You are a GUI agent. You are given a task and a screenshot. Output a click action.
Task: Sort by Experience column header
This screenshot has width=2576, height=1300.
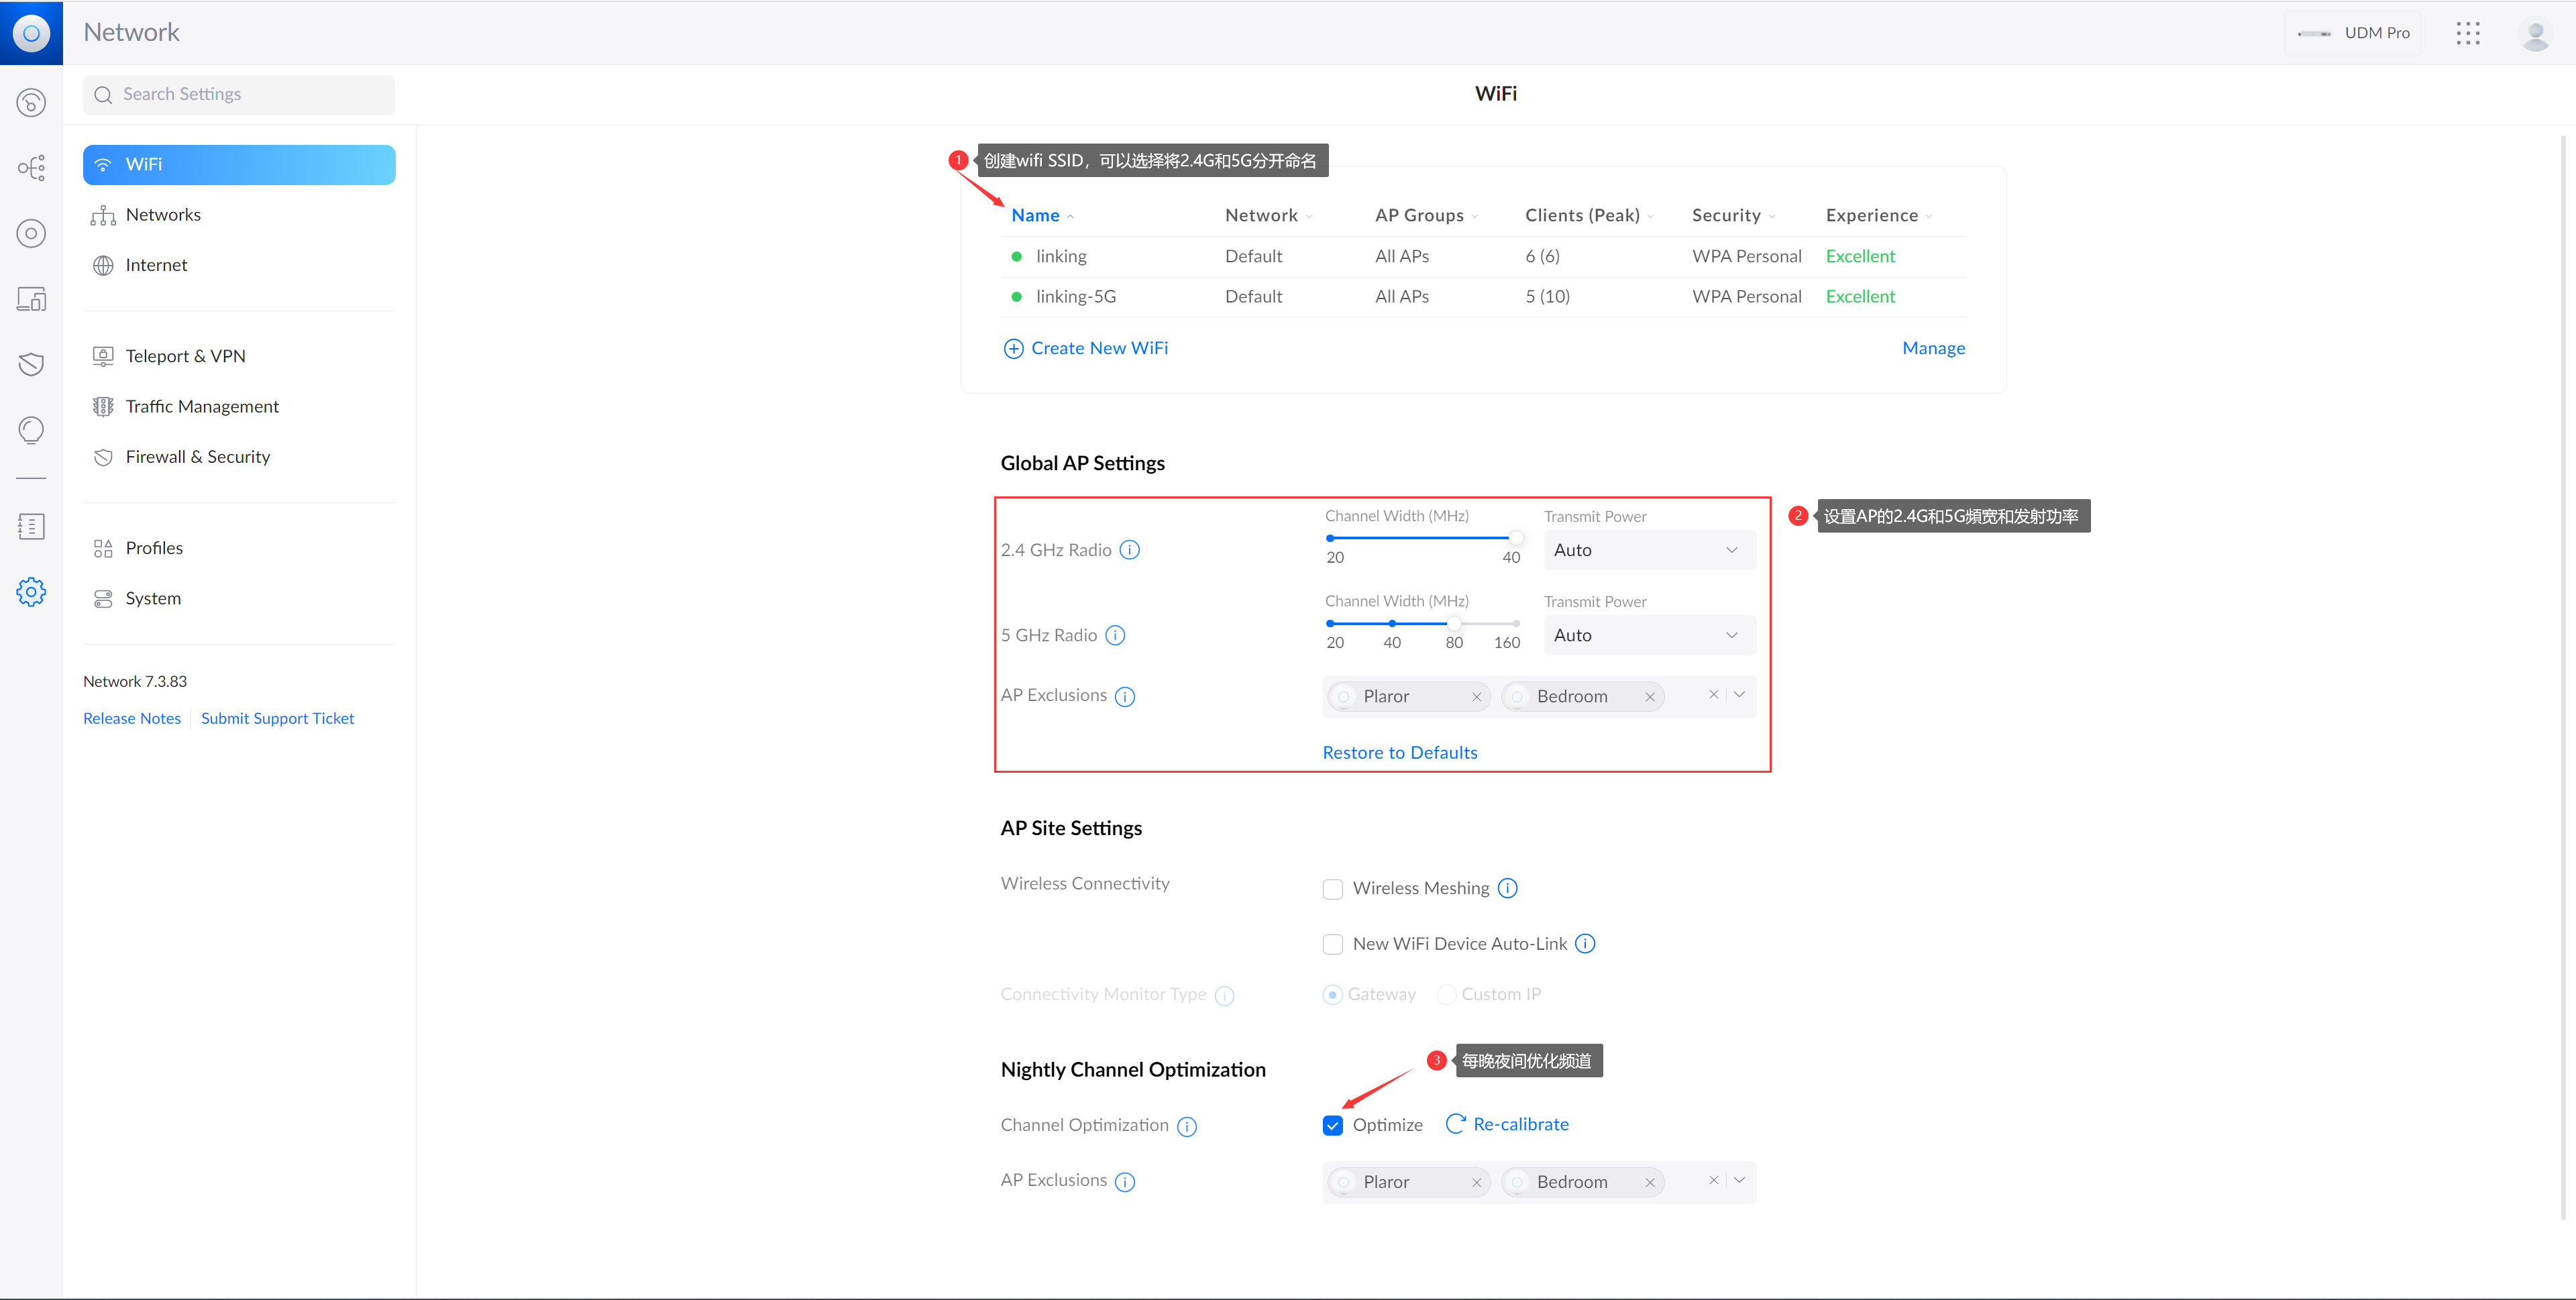click(1878, 215)
